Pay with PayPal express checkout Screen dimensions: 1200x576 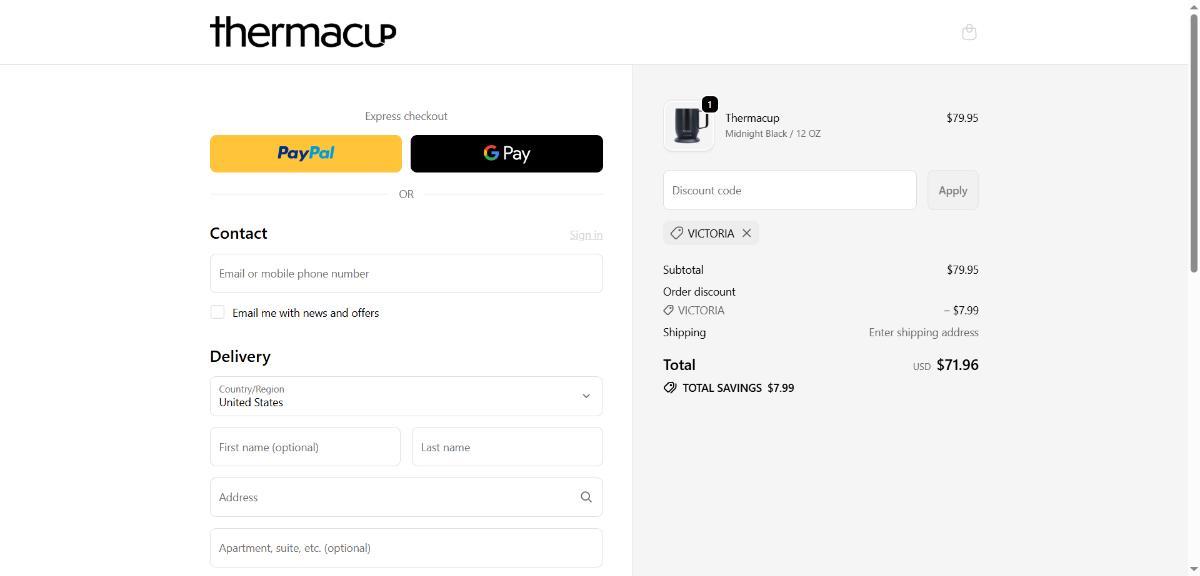[x=305, y=154]
